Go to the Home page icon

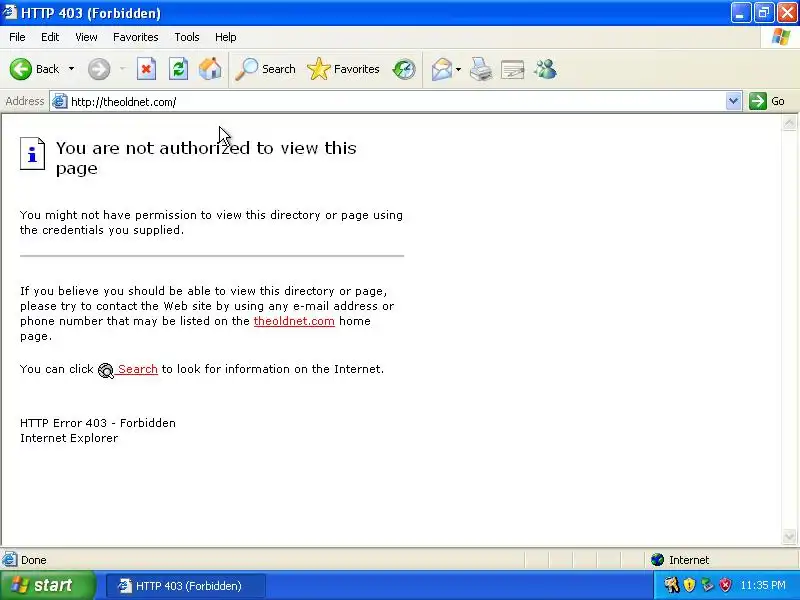pos(210,69)
